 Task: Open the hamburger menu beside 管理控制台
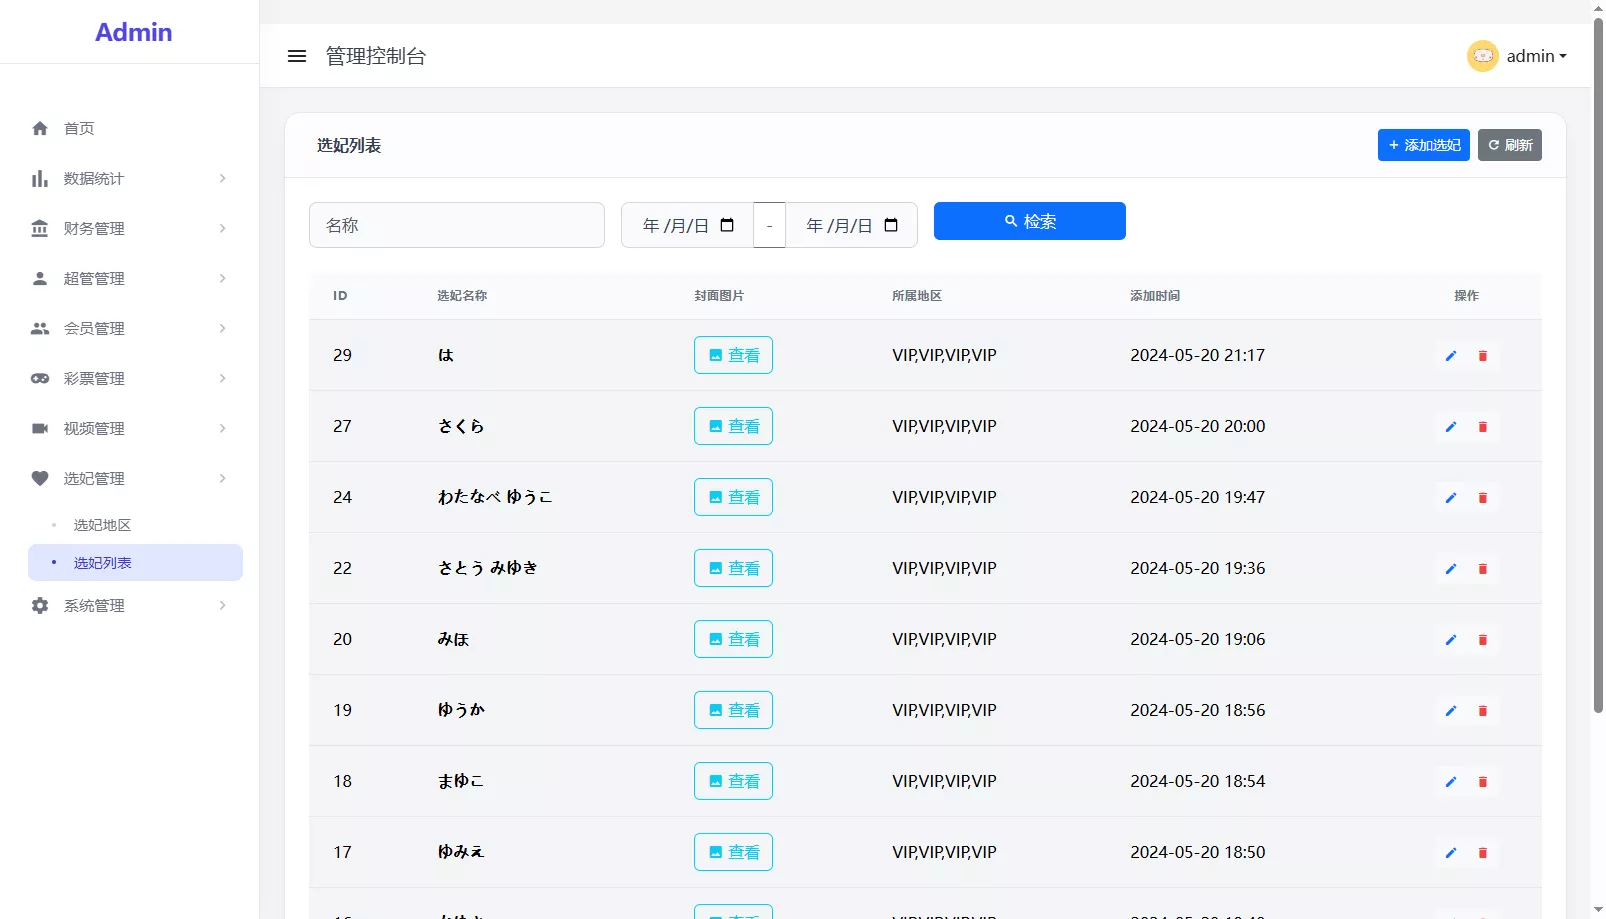(x=297, y=56)
